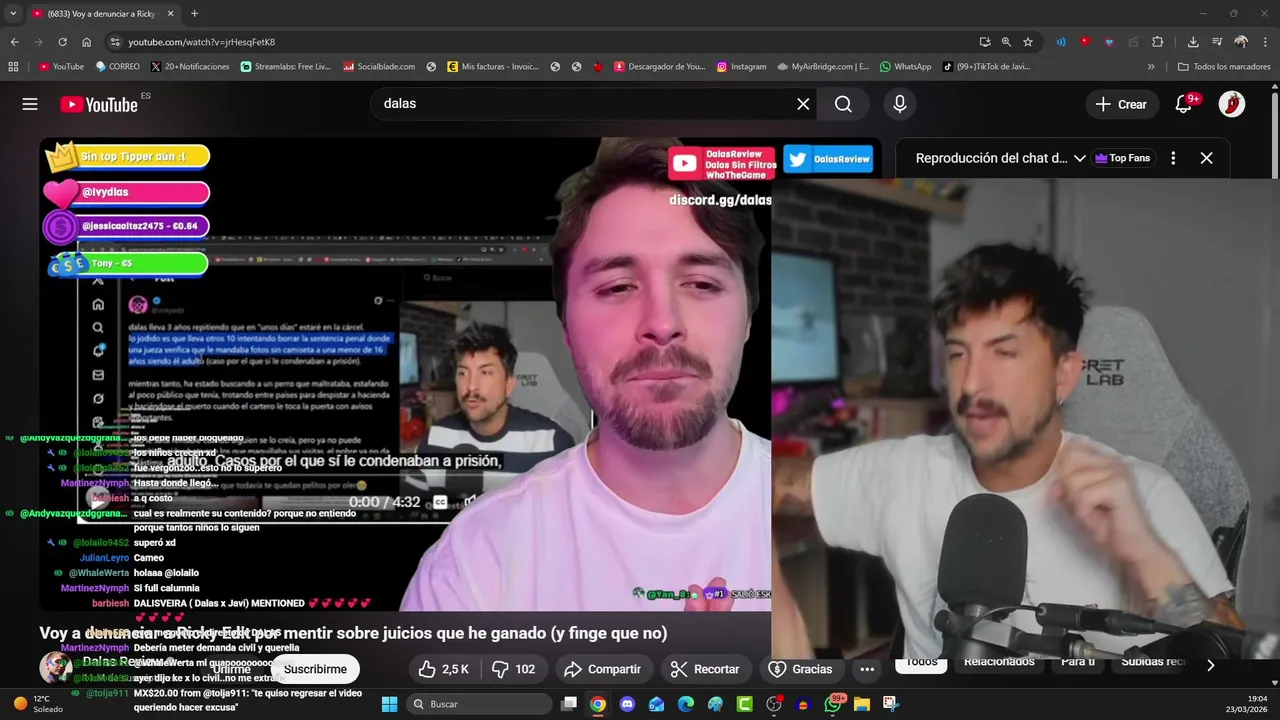Open the WhatsApp bookmark

[x=905, y=67]
